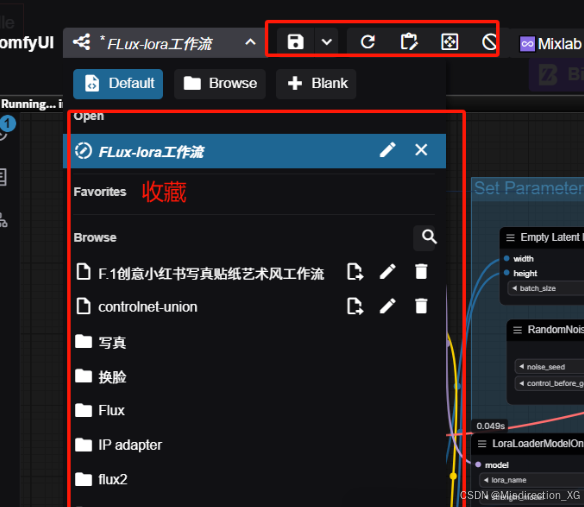Screen dimensions: 584x507
Task: Insert F.1创意小红书 workflow via file-arrow icon
Action: click(x=355, y=272)
